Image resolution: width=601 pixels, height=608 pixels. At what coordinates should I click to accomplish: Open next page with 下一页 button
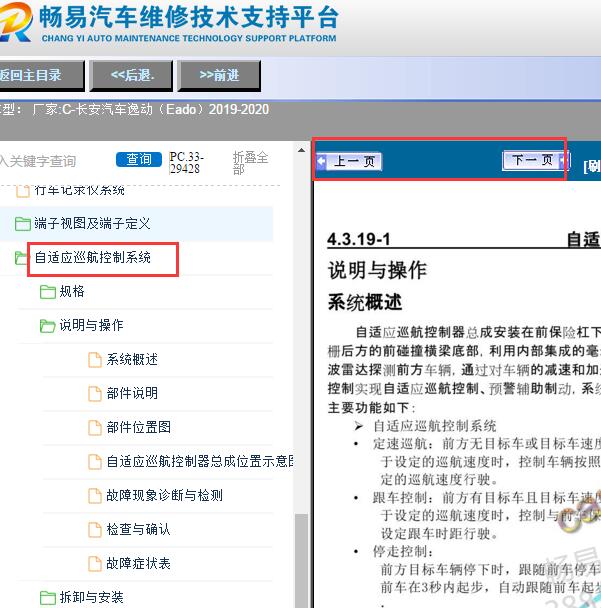(x=536, y=160)
